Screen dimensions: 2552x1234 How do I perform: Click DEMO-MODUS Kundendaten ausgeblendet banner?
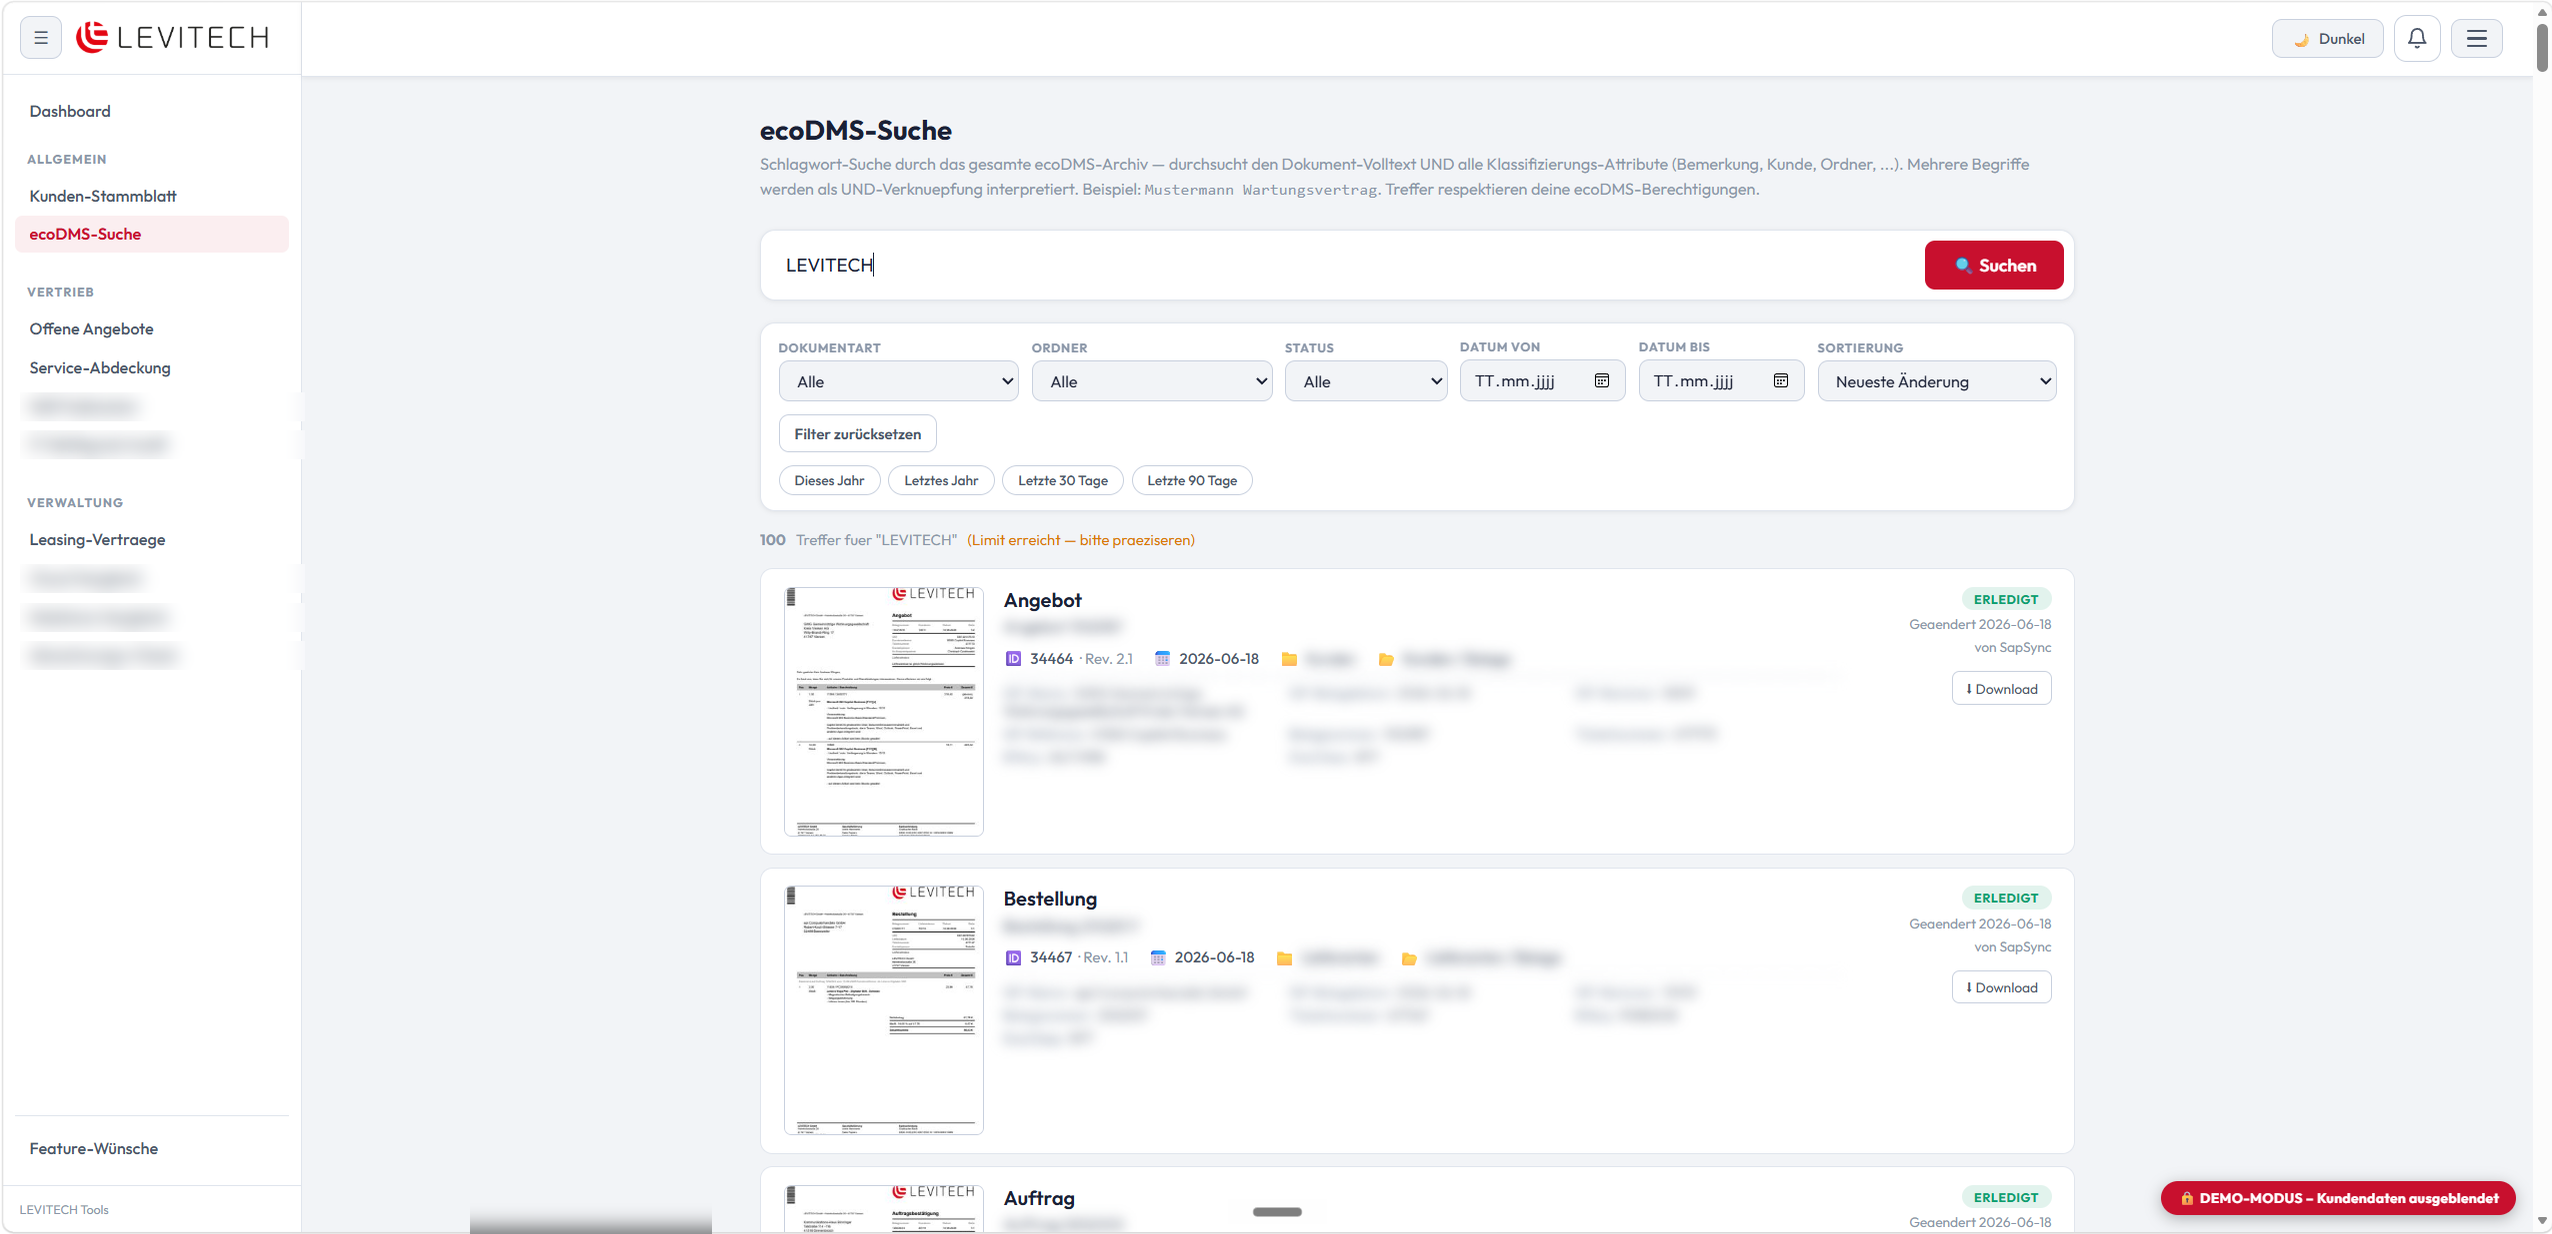[x=2338, y=1198]
